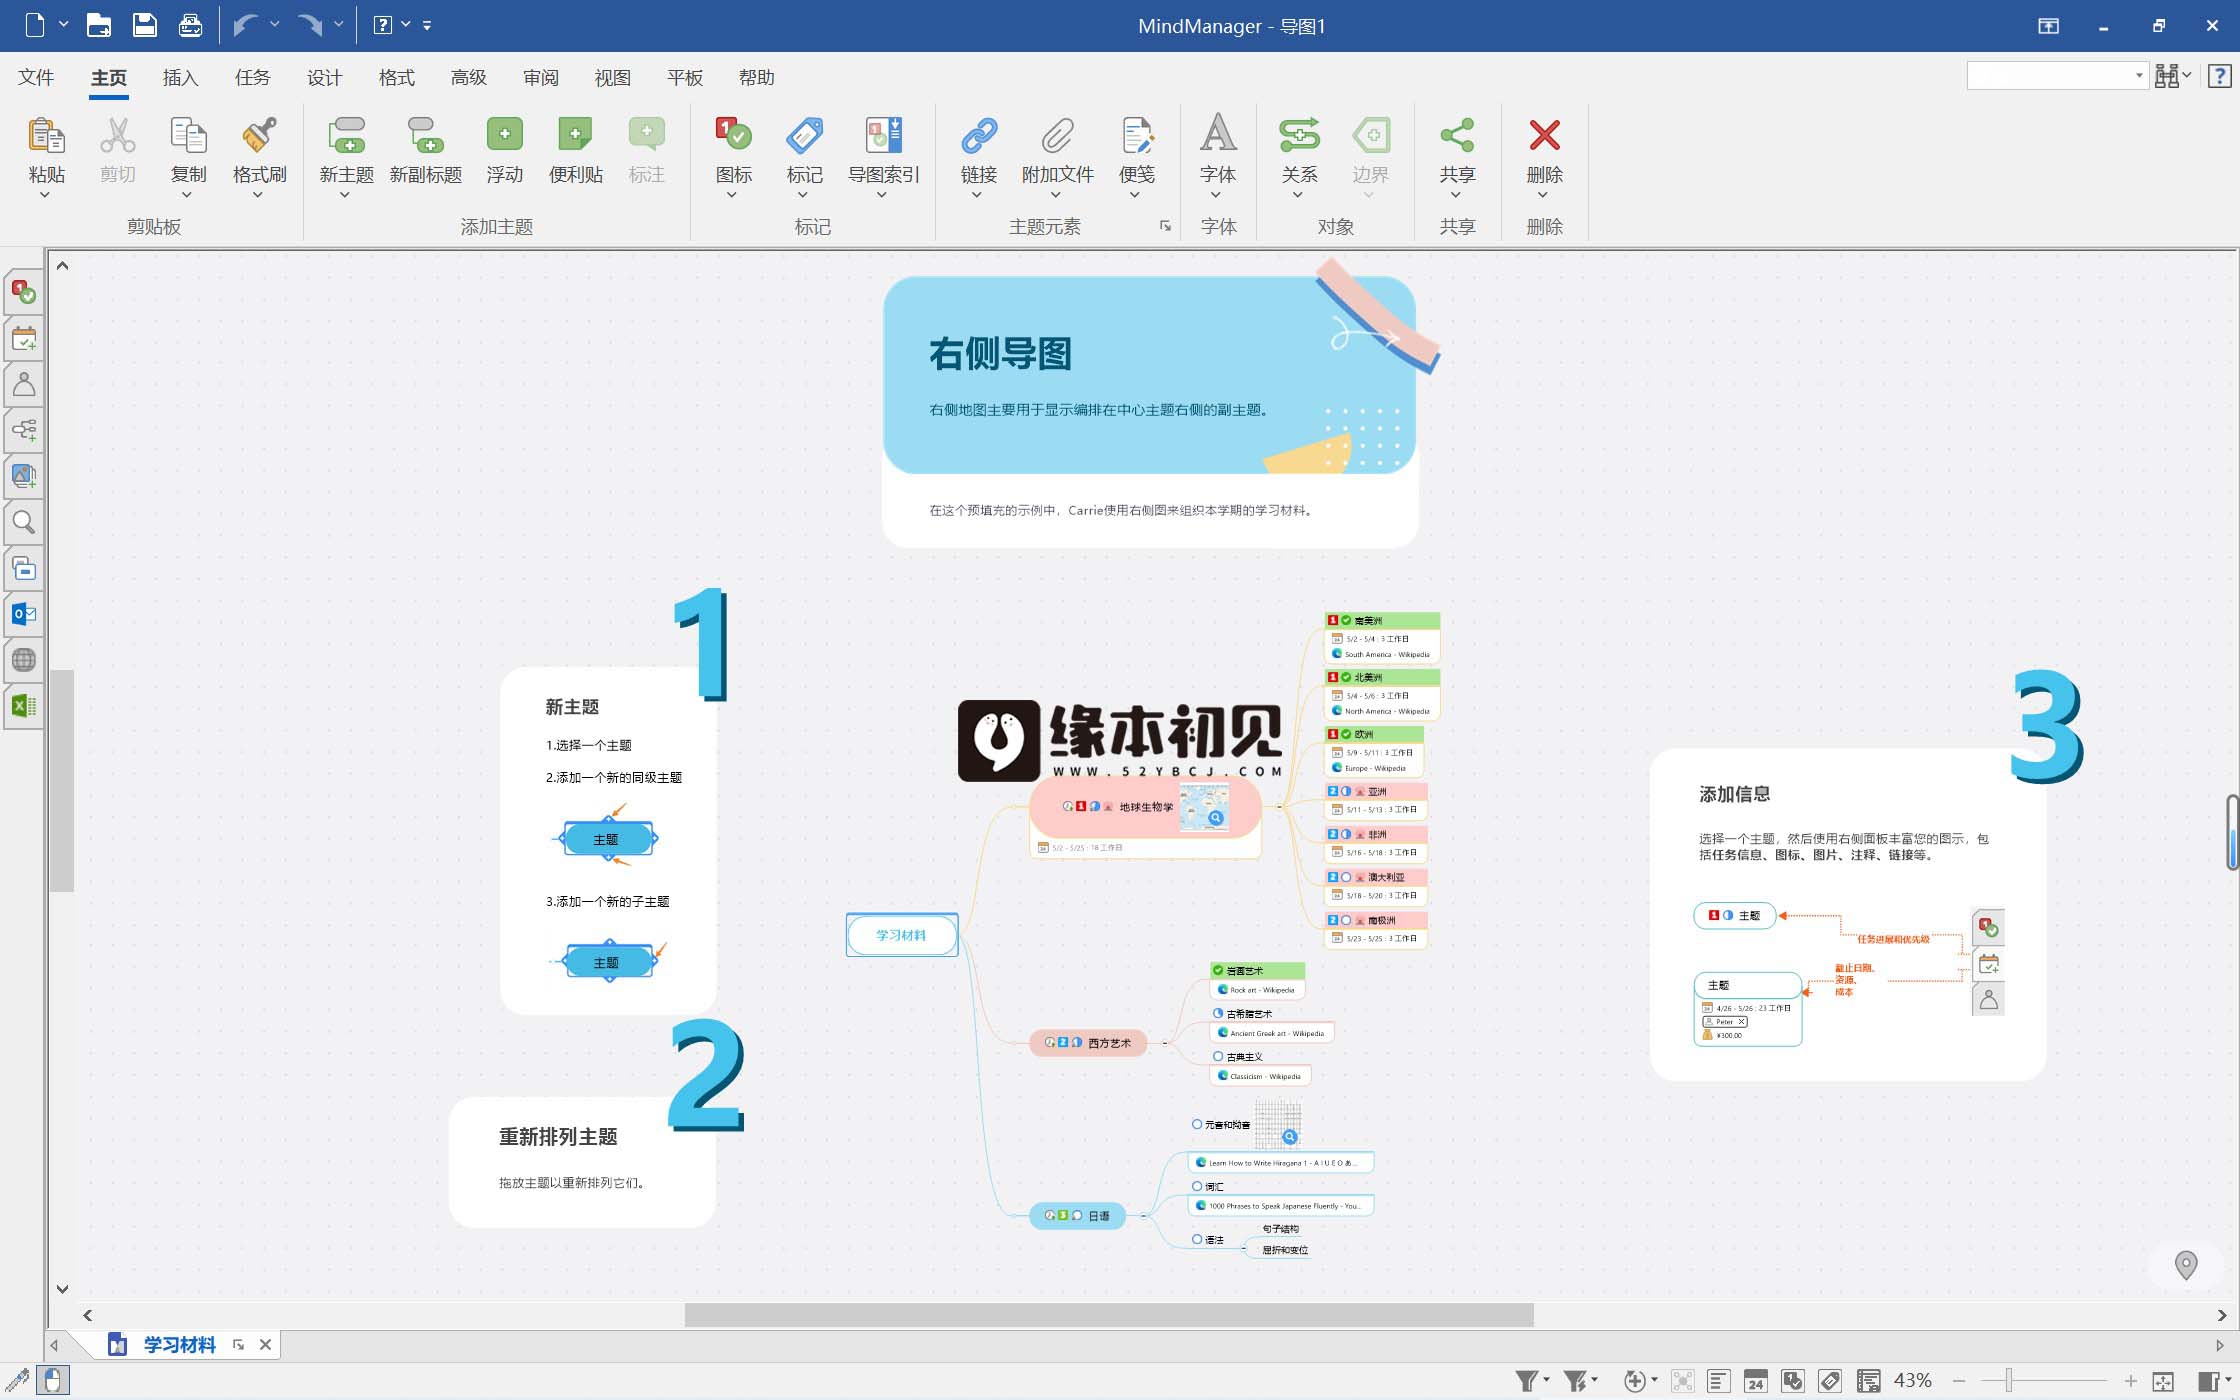Add a sticky note (便利贴)
The width and height of the screenshot is (2240, 1400).
point(575,150)
